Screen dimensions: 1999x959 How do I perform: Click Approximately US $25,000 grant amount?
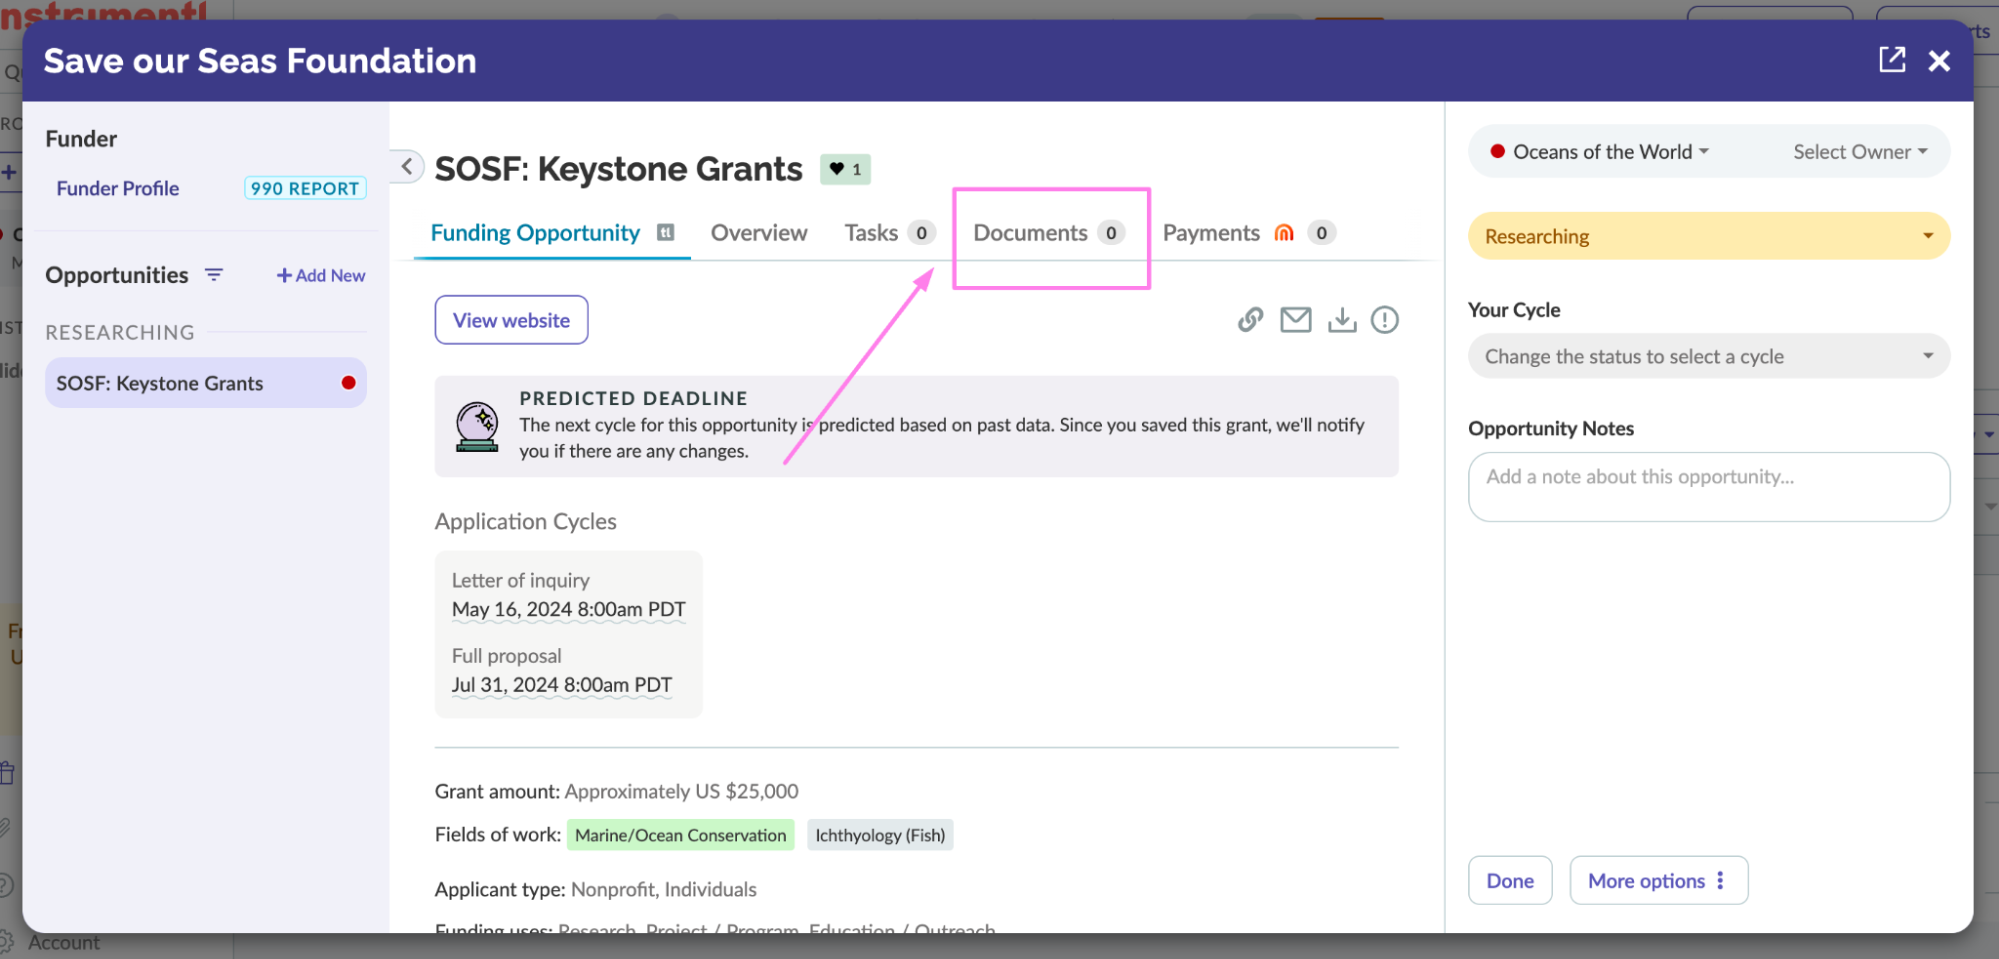(x=681, y=791)
